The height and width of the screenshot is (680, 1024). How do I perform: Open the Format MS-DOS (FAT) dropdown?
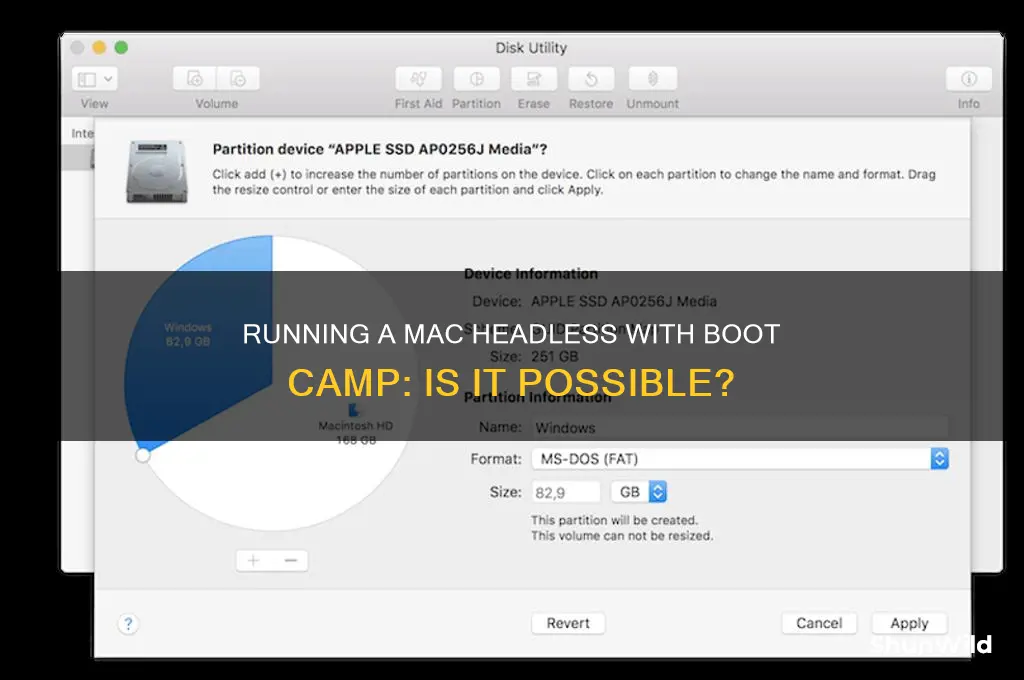(740, 459)
